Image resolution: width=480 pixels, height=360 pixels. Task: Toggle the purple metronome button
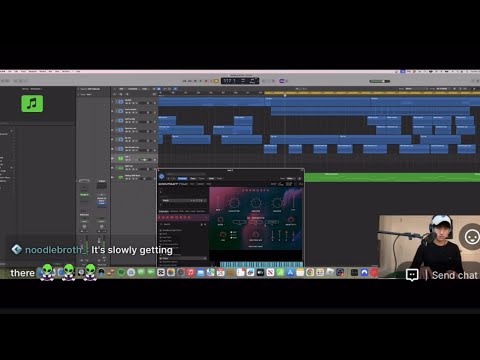point(282,81)
